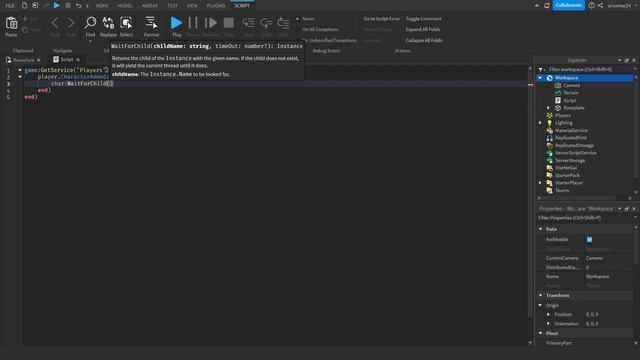Expand the Baseplate tree node

pos(549,108)
